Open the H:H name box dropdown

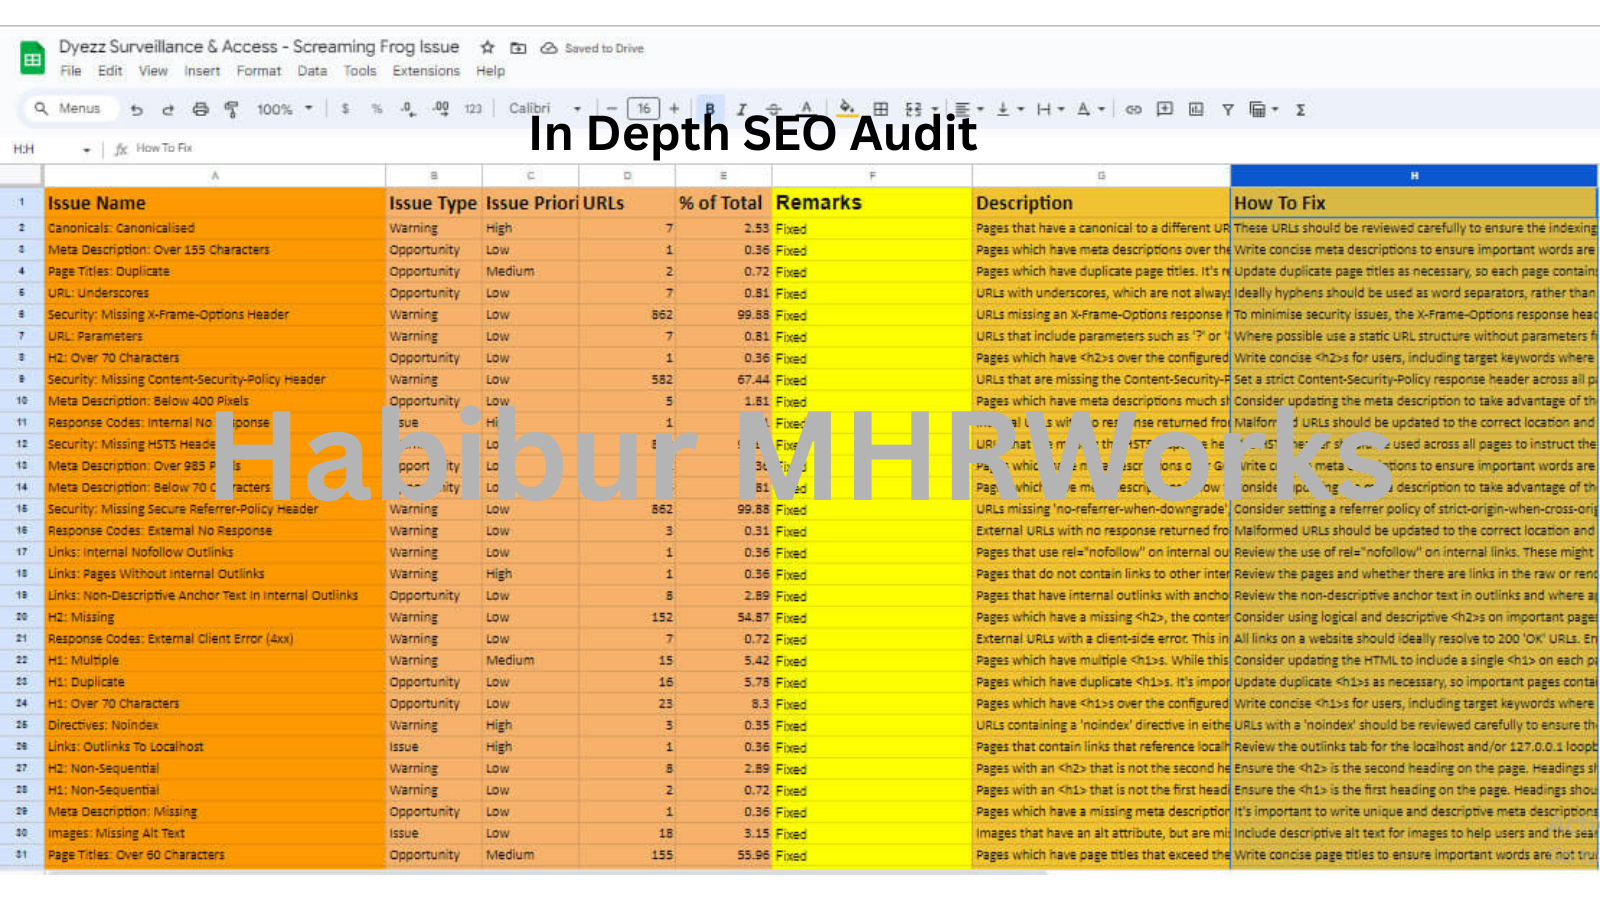click(87, 150)
